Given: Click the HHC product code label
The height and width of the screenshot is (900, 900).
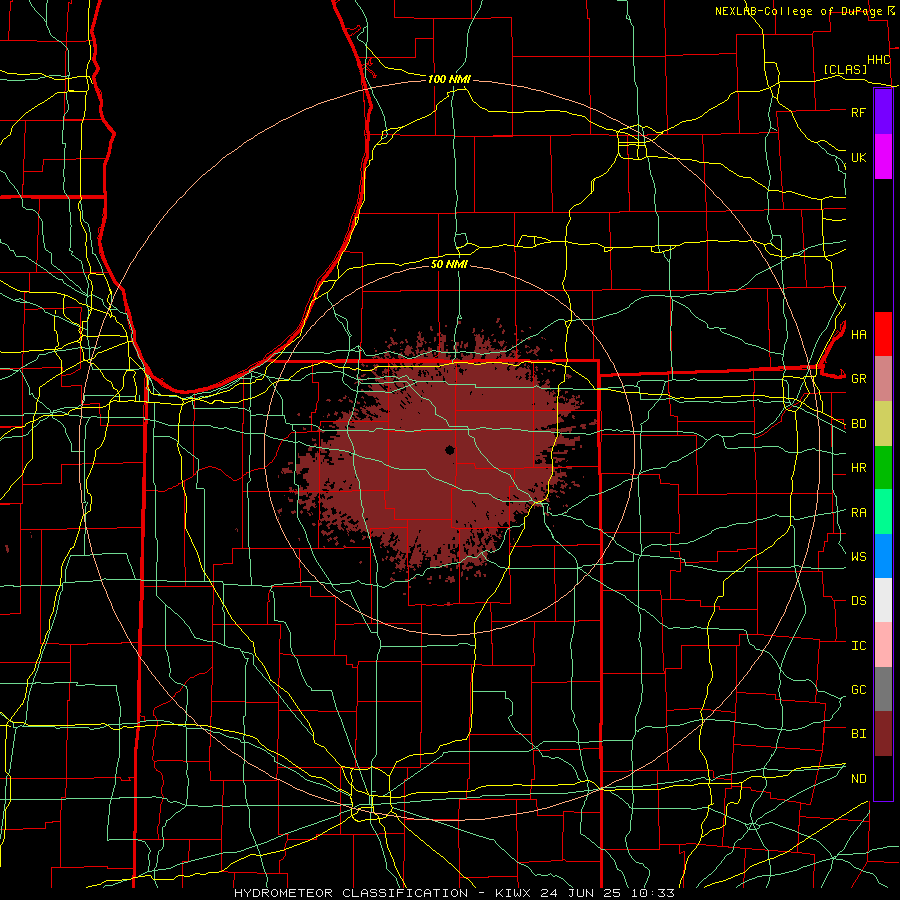Looking at the screenshot, I should (x=878, y=60).
